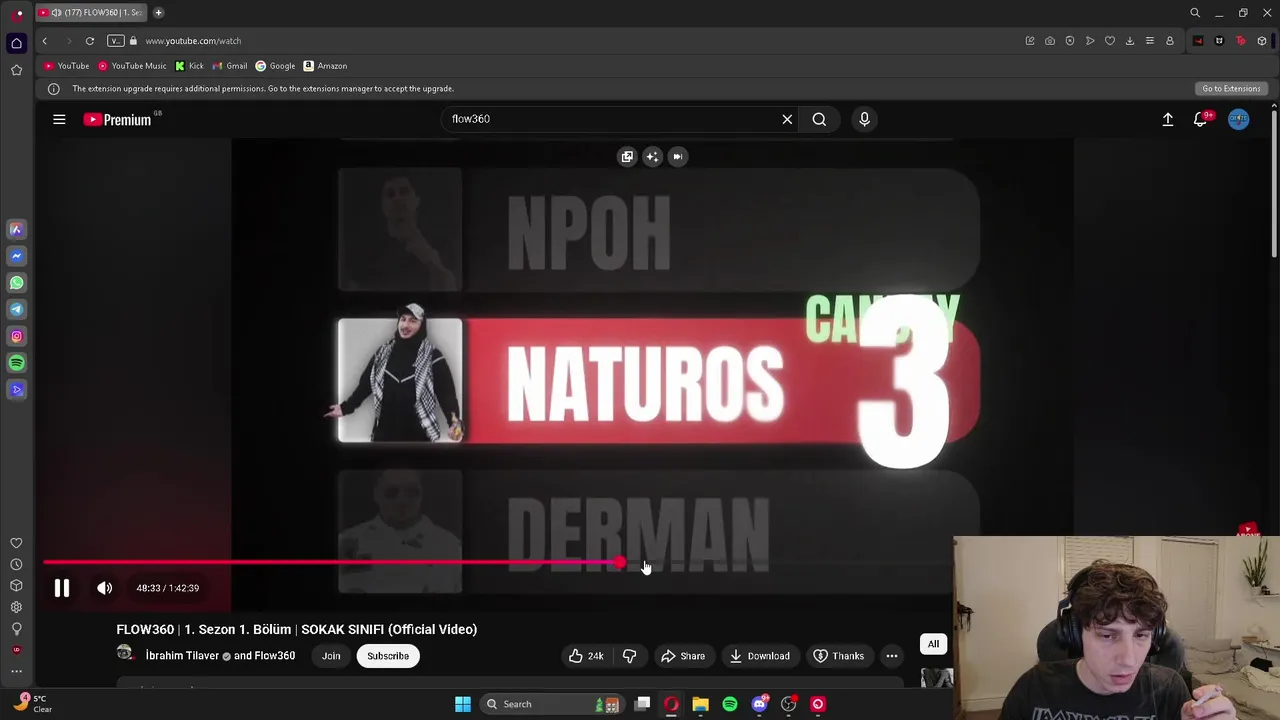The image size is (1280, 720).
Task: Start voice search with microphone icon
Action: tap(864, 119)
